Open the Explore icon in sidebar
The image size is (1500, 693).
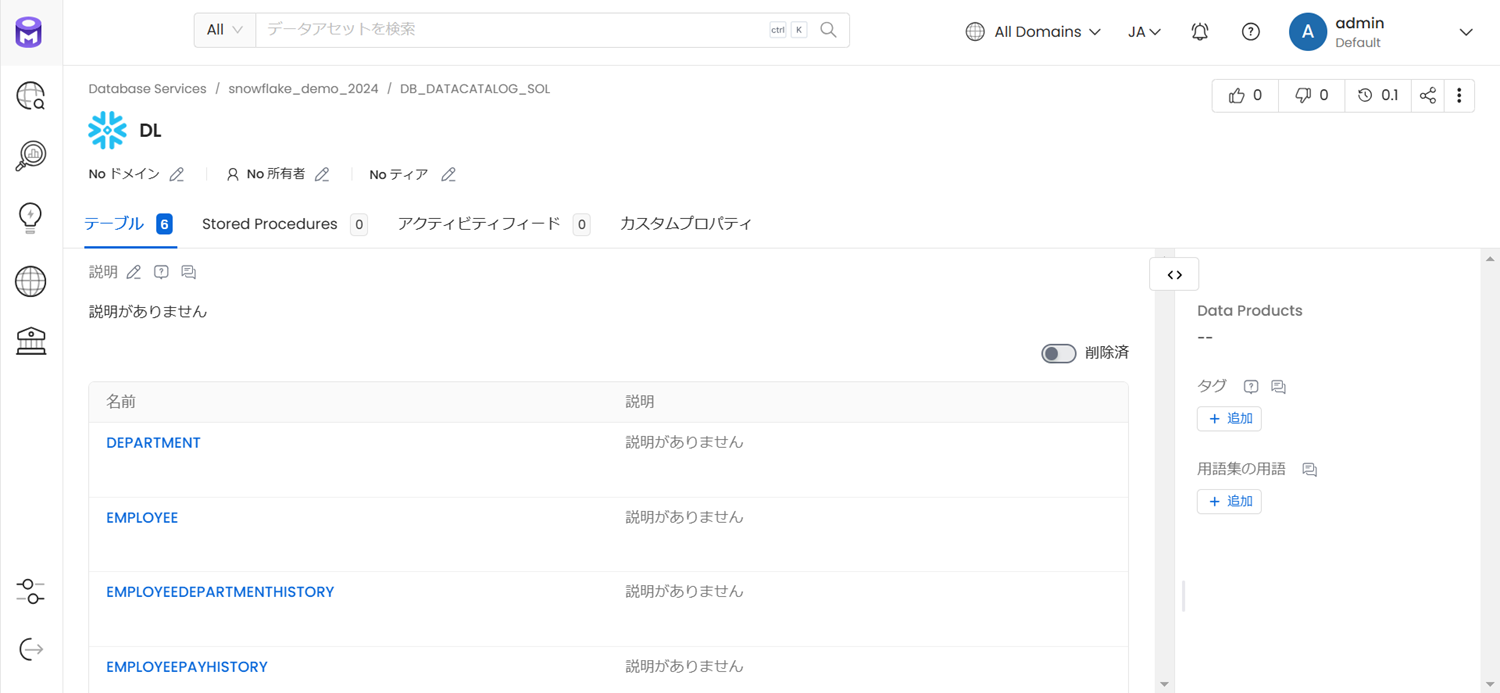click(31, 96)
